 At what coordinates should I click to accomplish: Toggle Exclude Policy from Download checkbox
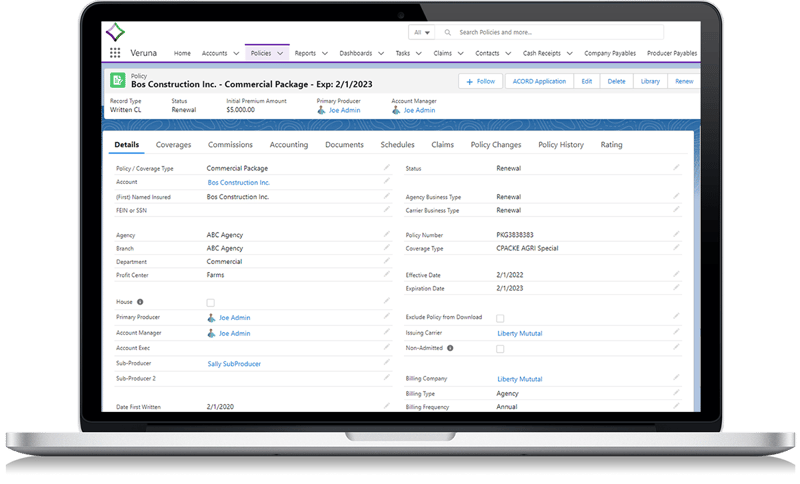[500, 318]
